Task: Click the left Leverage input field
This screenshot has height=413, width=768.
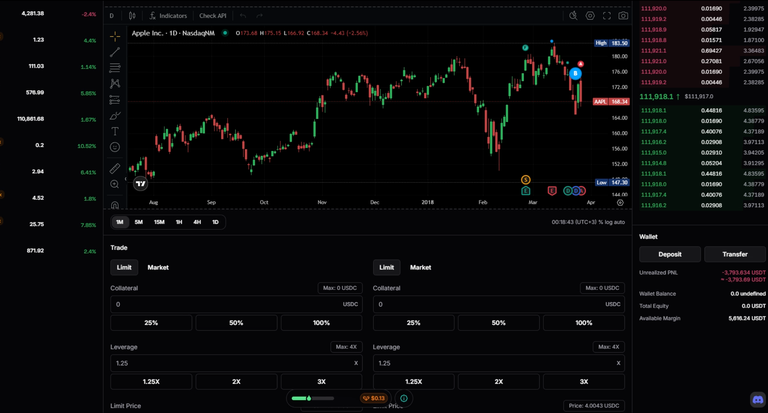Action: tap(236, 363)
